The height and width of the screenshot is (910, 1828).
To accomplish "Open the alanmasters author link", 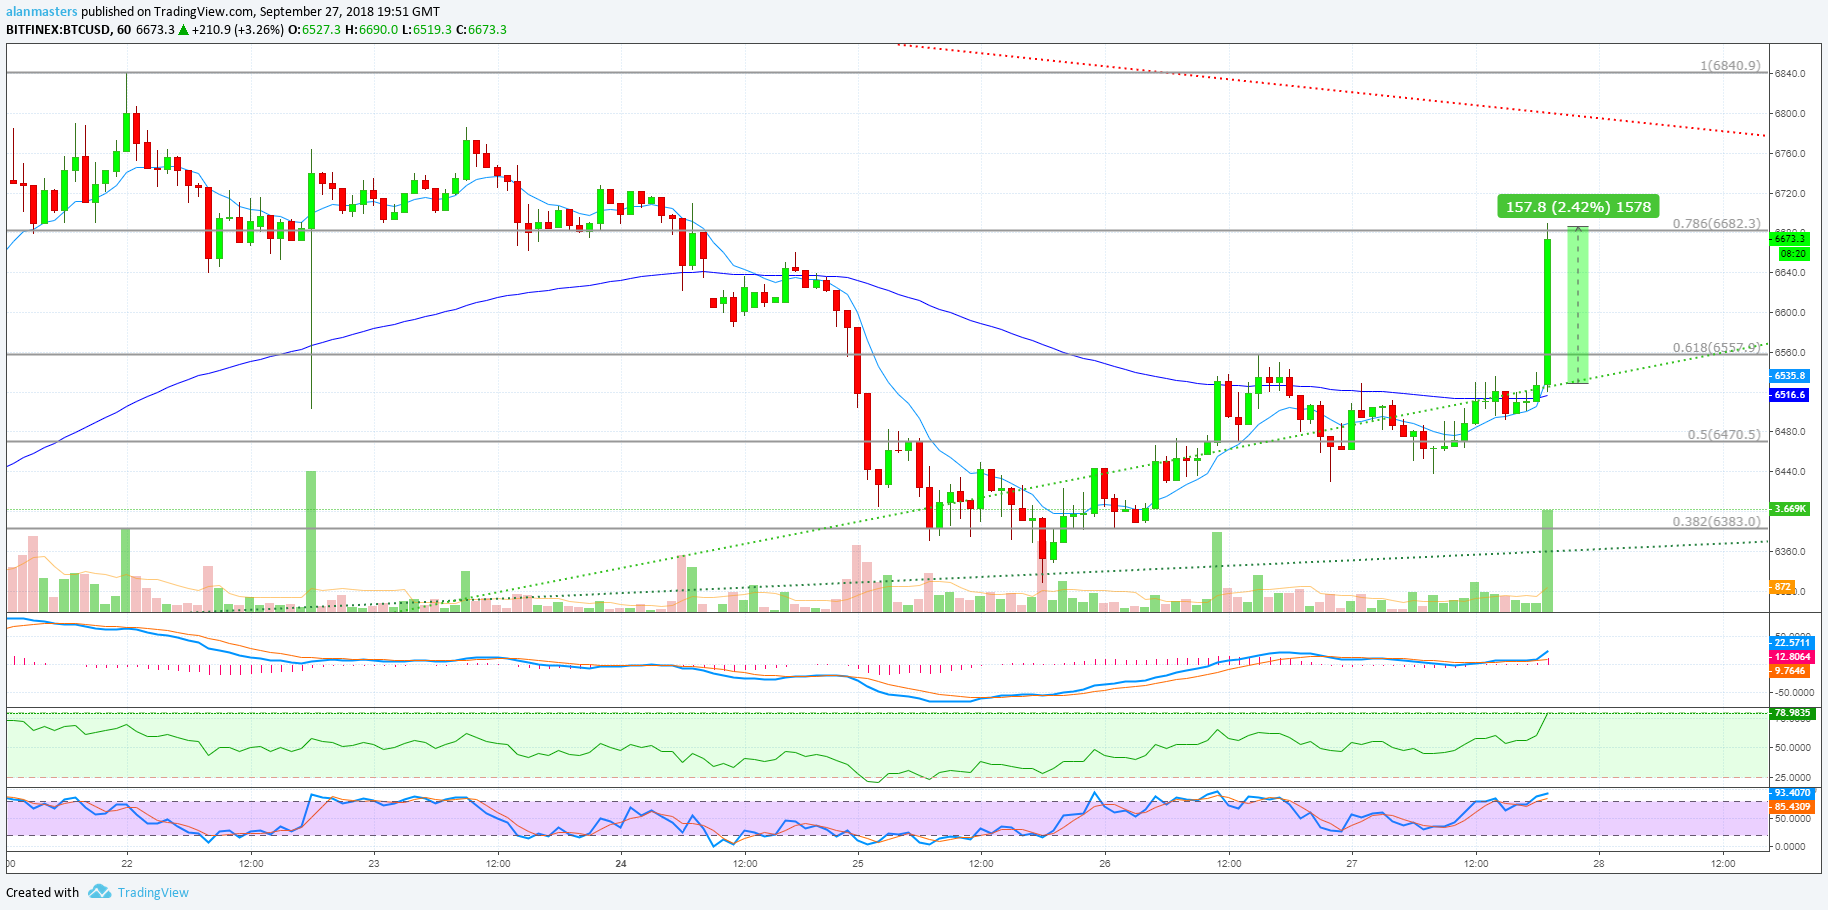I will (42, 12).
